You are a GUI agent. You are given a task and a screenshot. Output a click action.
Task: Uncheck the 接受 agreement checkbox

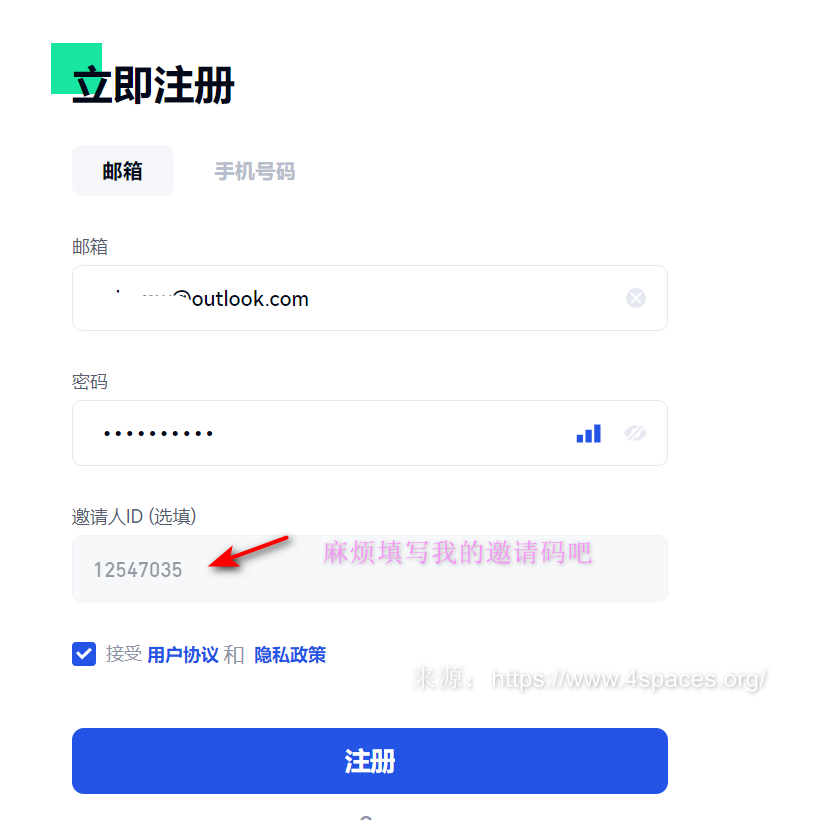coord(84,654)
